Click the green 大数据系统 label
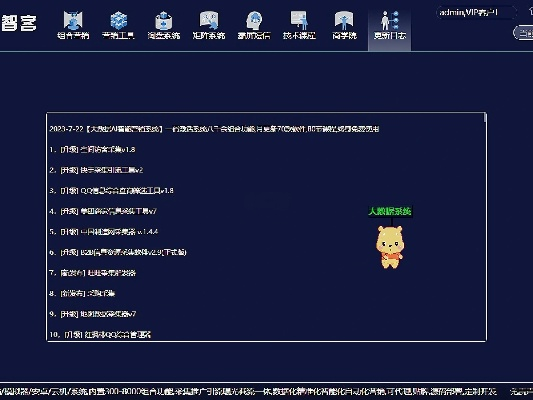This screenshot has height=400, width=533. [x=390, y=211]
